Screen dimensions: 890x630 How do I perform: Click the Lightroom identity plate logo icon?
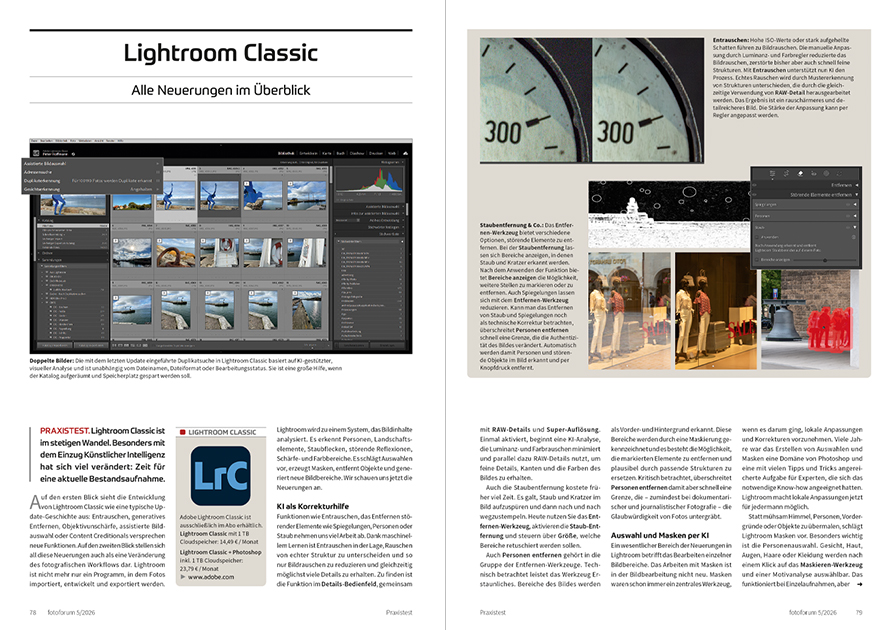pyautogui.click(x=36, y=153)
